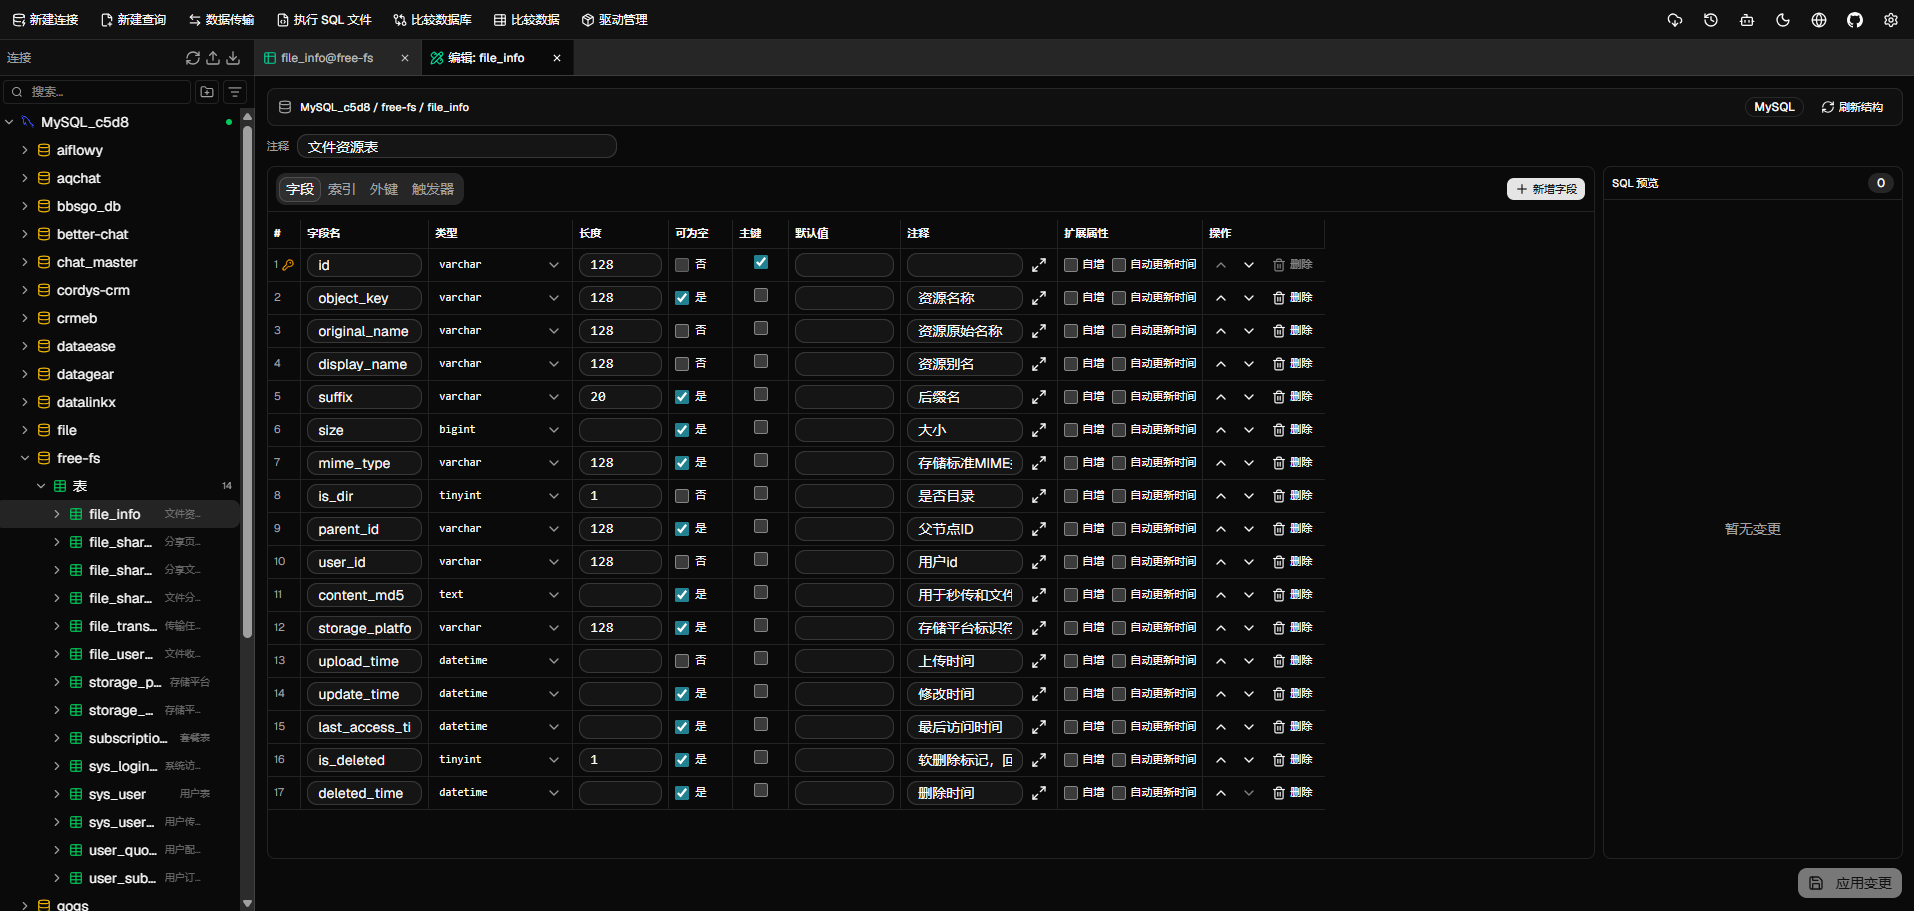The width and height of the screenshot is (1914, 911).
Task: Click import connections download icon
Action: 233,58
